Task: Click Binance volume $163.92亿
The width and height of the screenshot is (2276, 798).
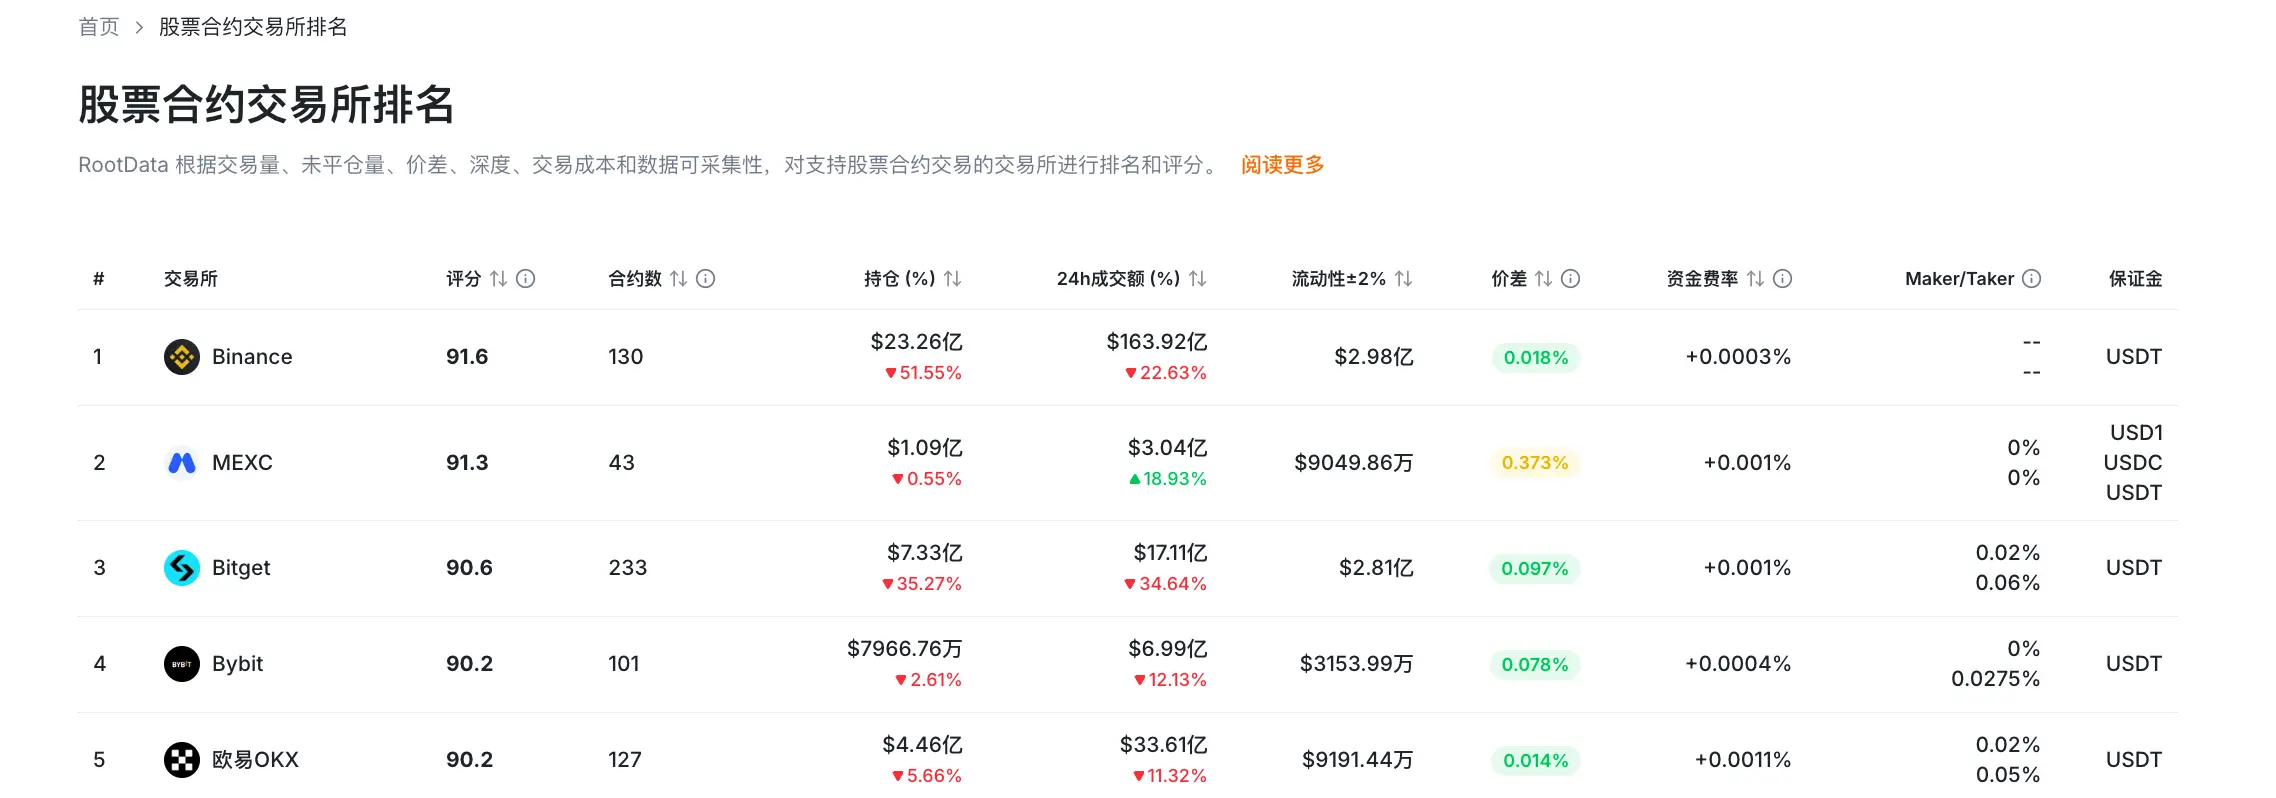Action: (x=1156, y=342)
